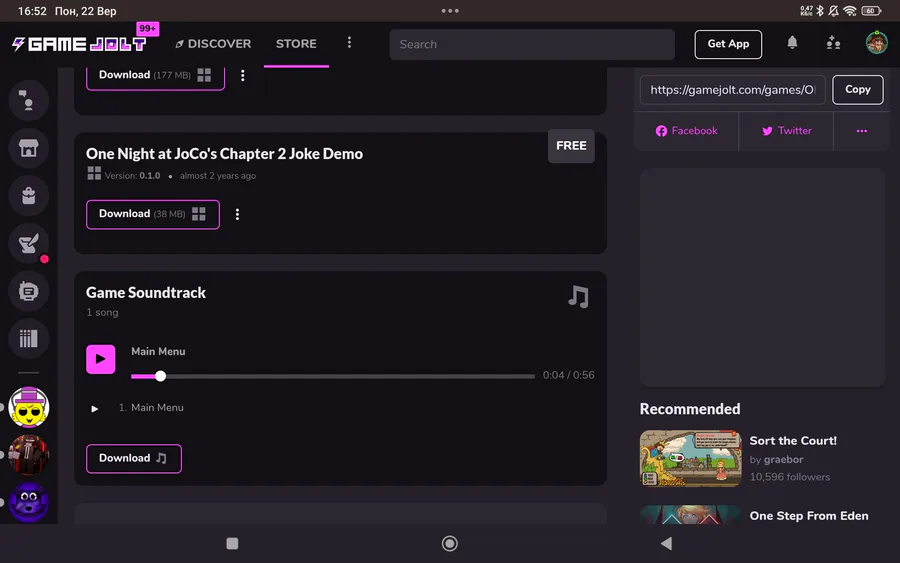The height and width of the screenshot is (563, 900).
Task: Open the notifications bell
Action: [792, 42]
